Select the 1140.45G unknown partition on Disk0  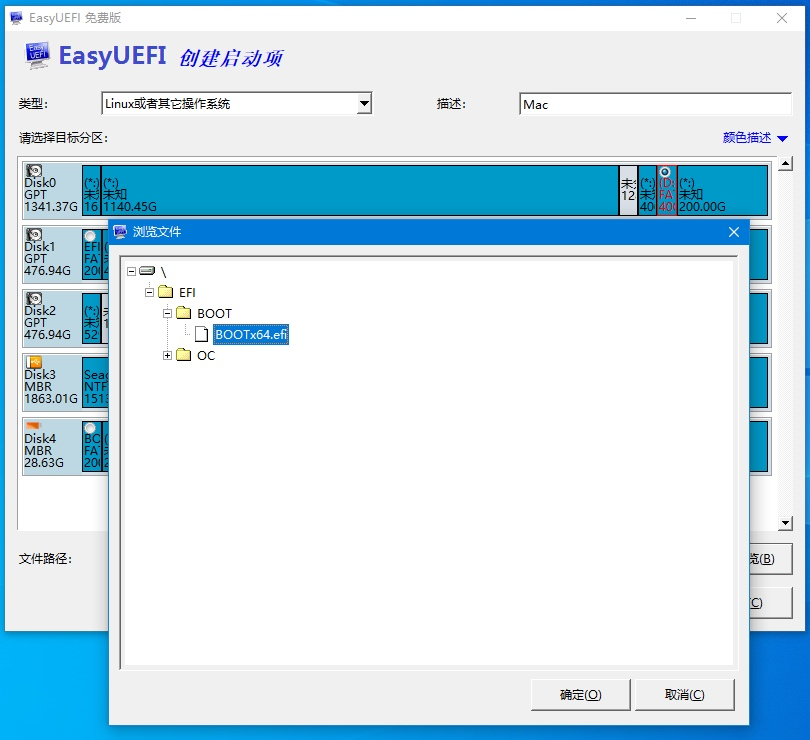pos(360,190)
